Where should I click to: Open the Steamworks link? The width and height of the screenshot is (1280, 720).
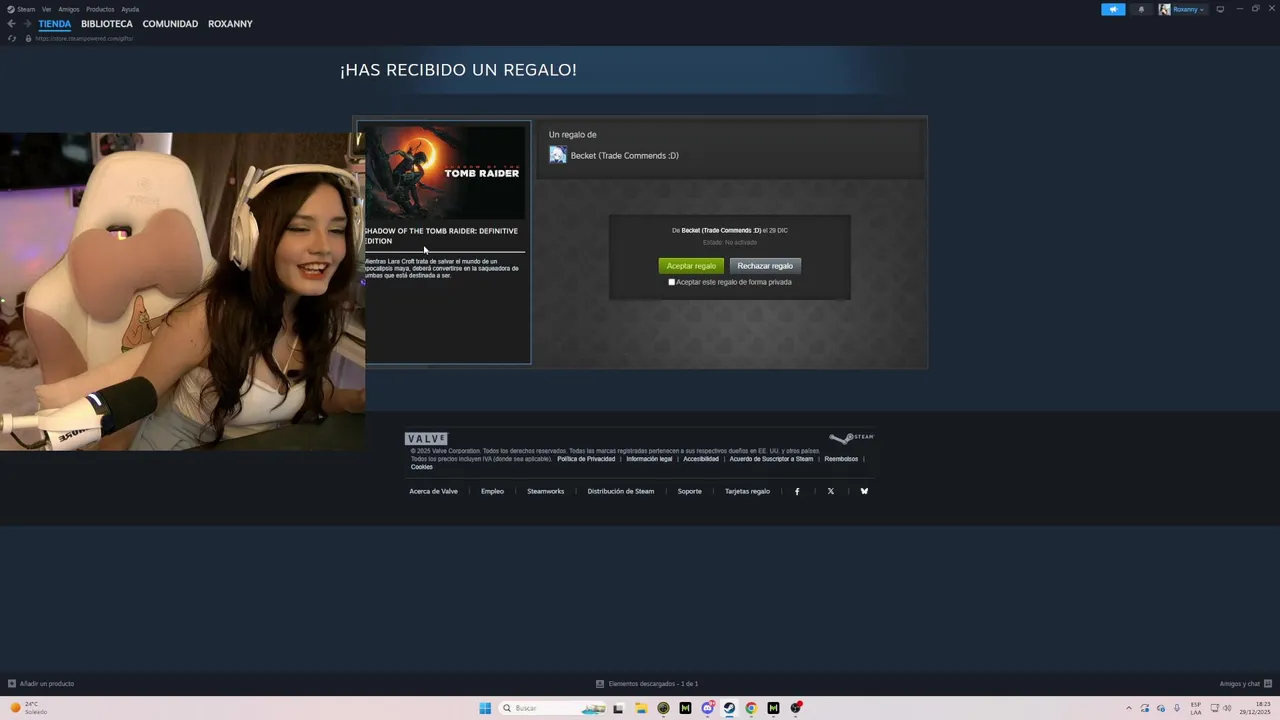546,491
